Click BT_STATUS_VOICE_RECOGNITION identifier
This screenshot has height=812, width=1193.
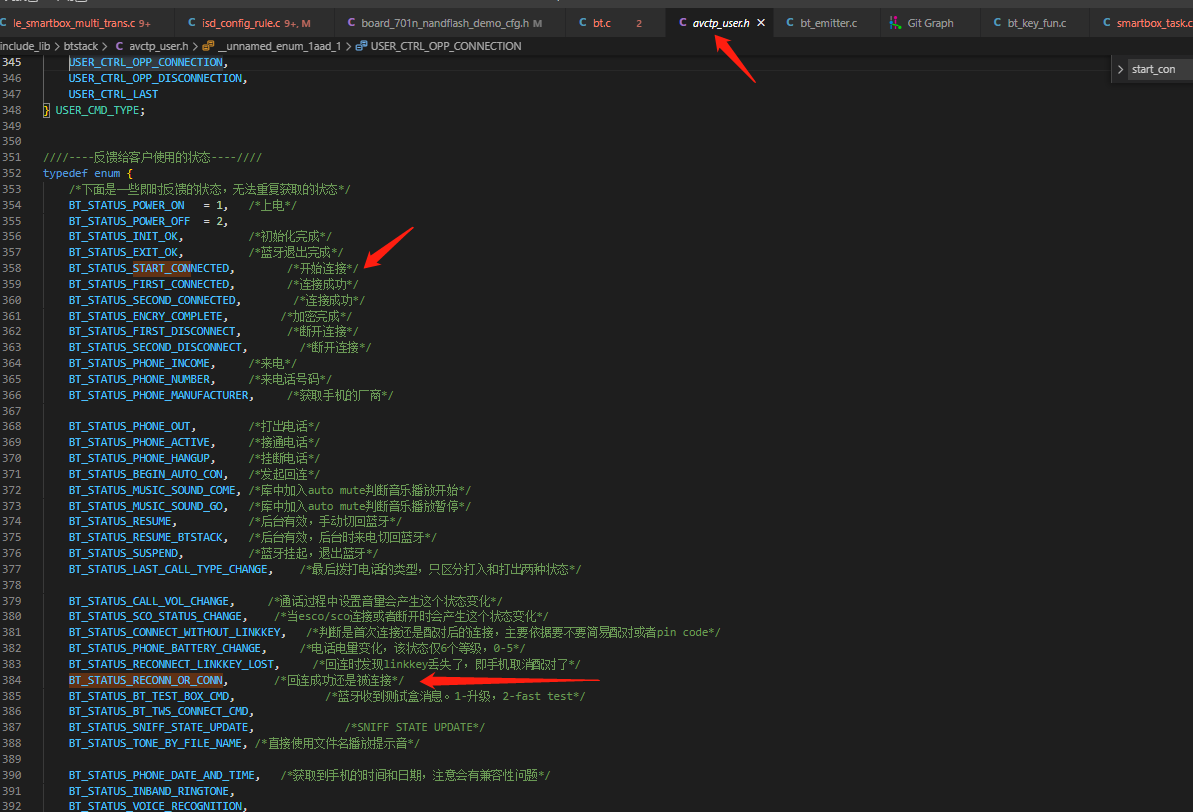(x=155, y=806)
